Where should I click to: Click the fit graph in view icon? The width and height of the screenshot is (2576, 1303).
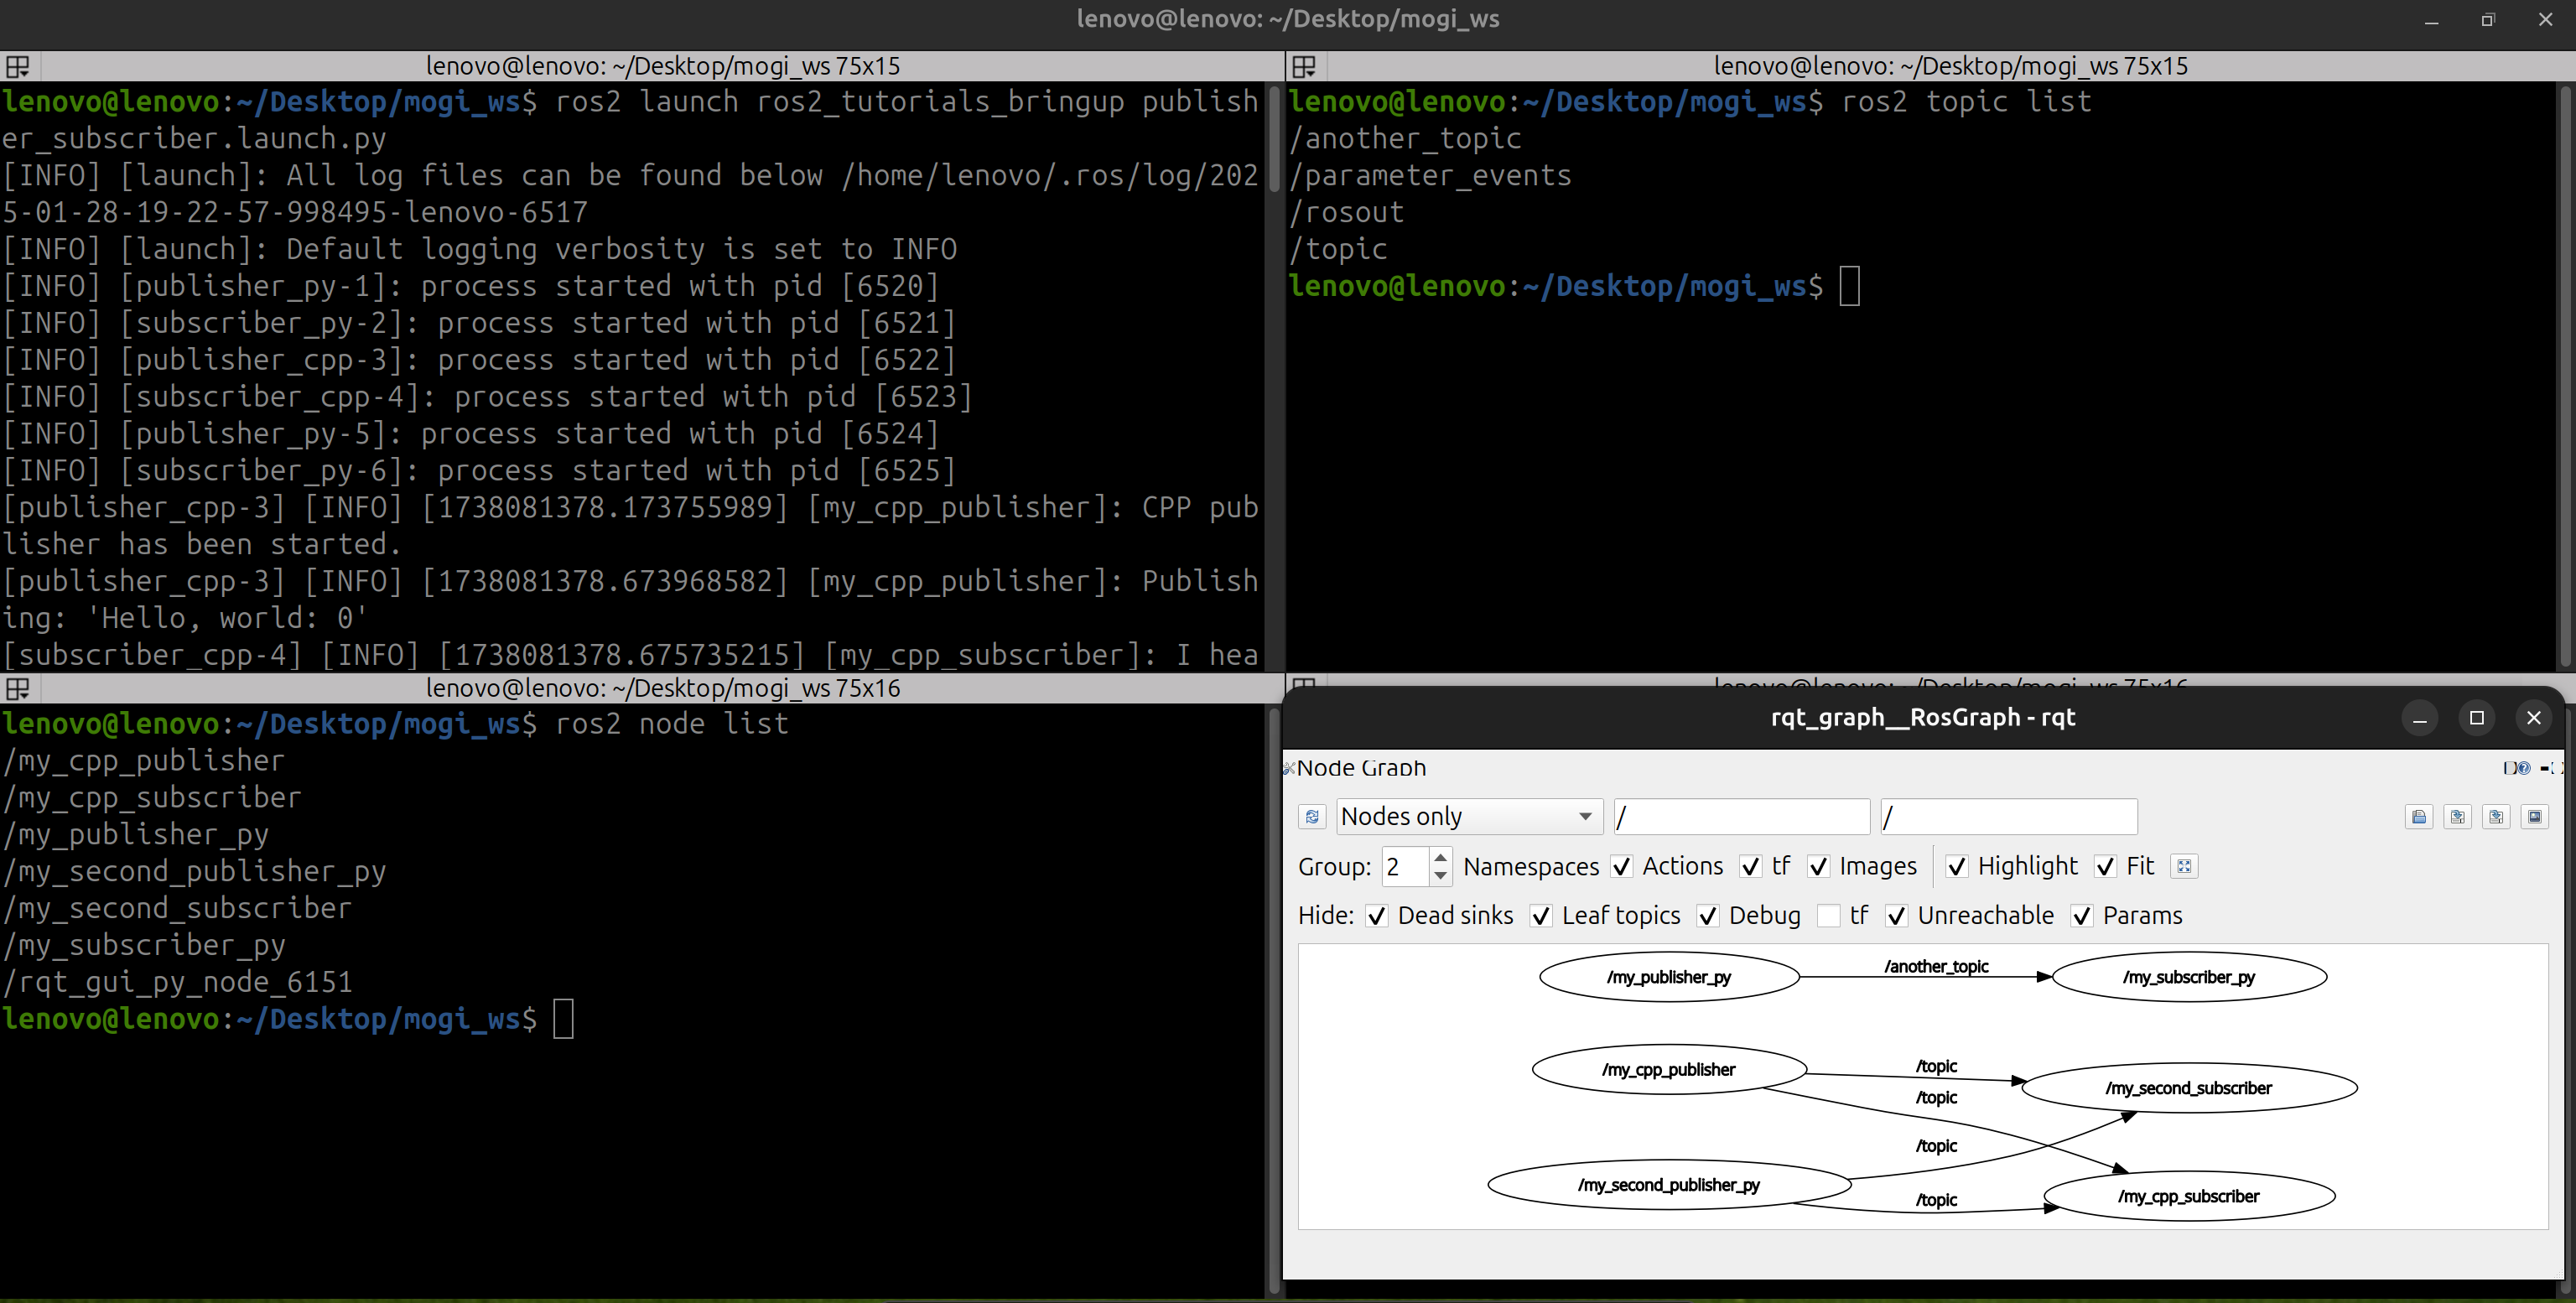(2184, 867)
